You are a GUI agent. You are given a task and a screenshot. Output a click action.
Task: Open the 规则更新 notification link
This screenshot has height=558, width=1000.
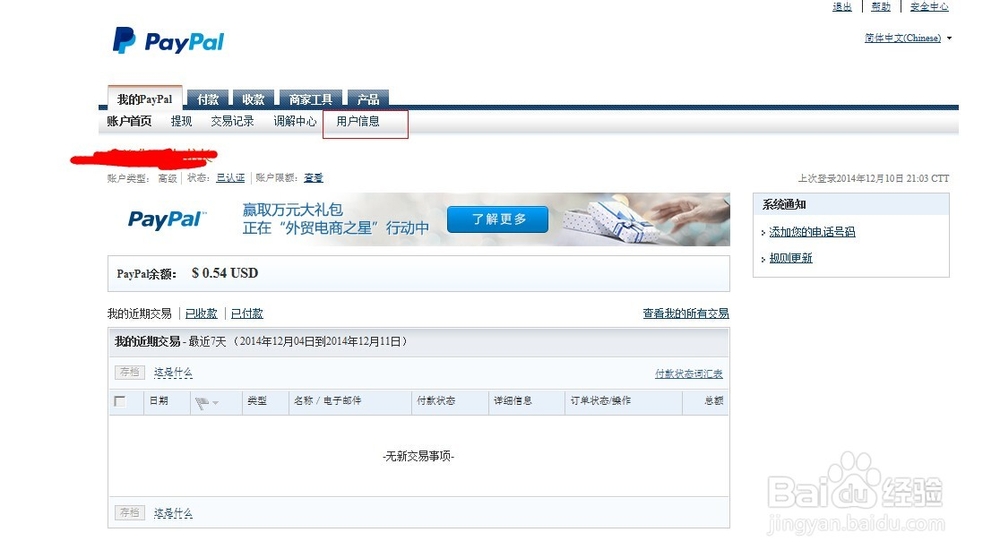(791, 258)
